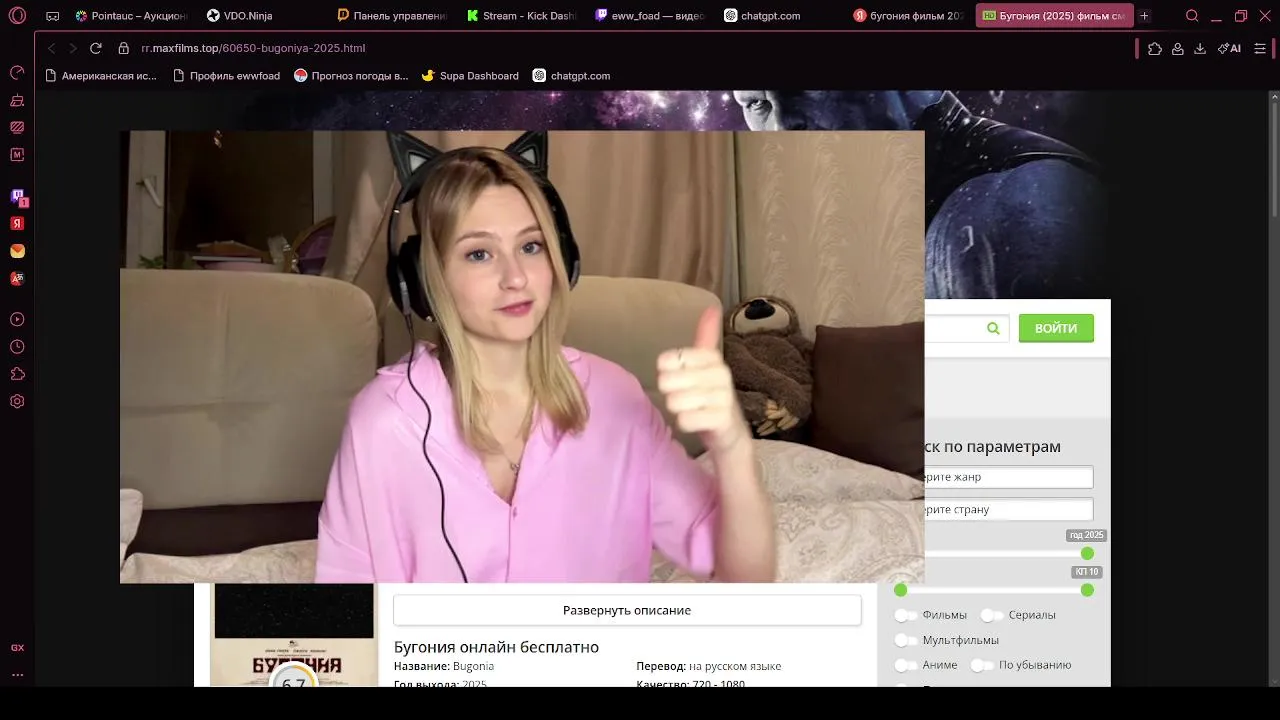
Task: Click the green search icon on site
Action: coord(993,328)
